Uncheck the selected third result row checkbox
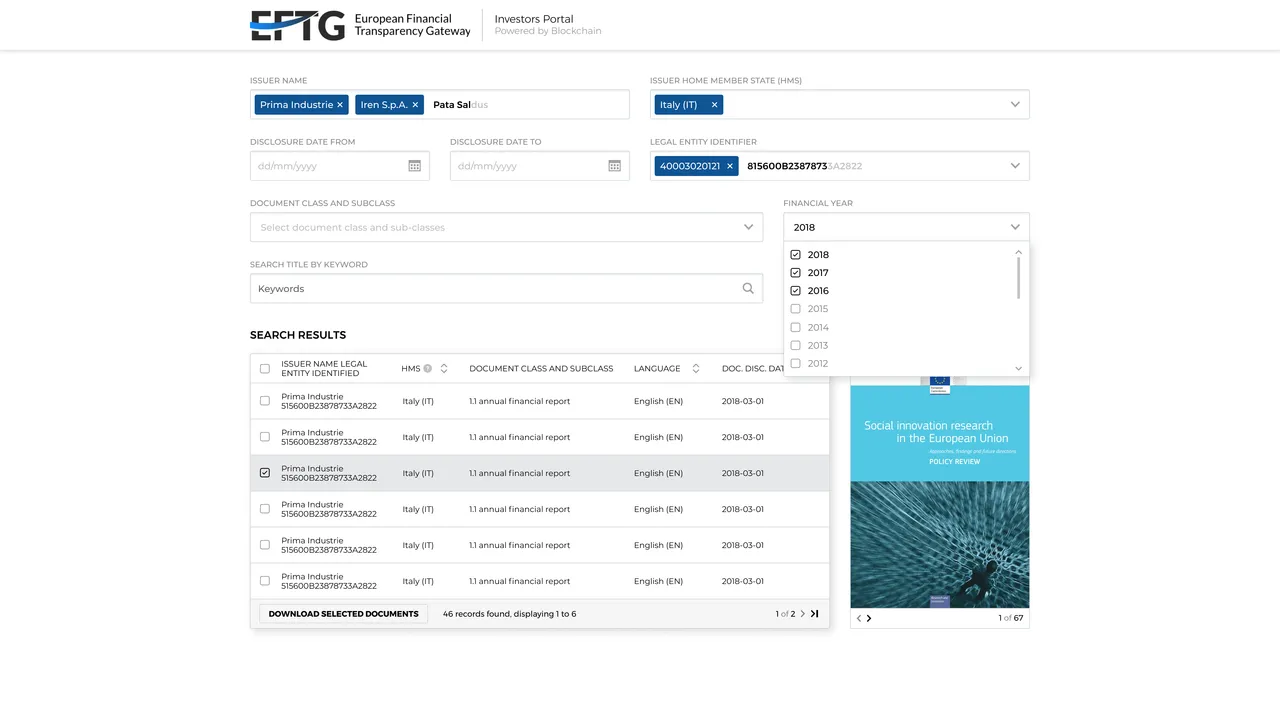 (265, 473)
